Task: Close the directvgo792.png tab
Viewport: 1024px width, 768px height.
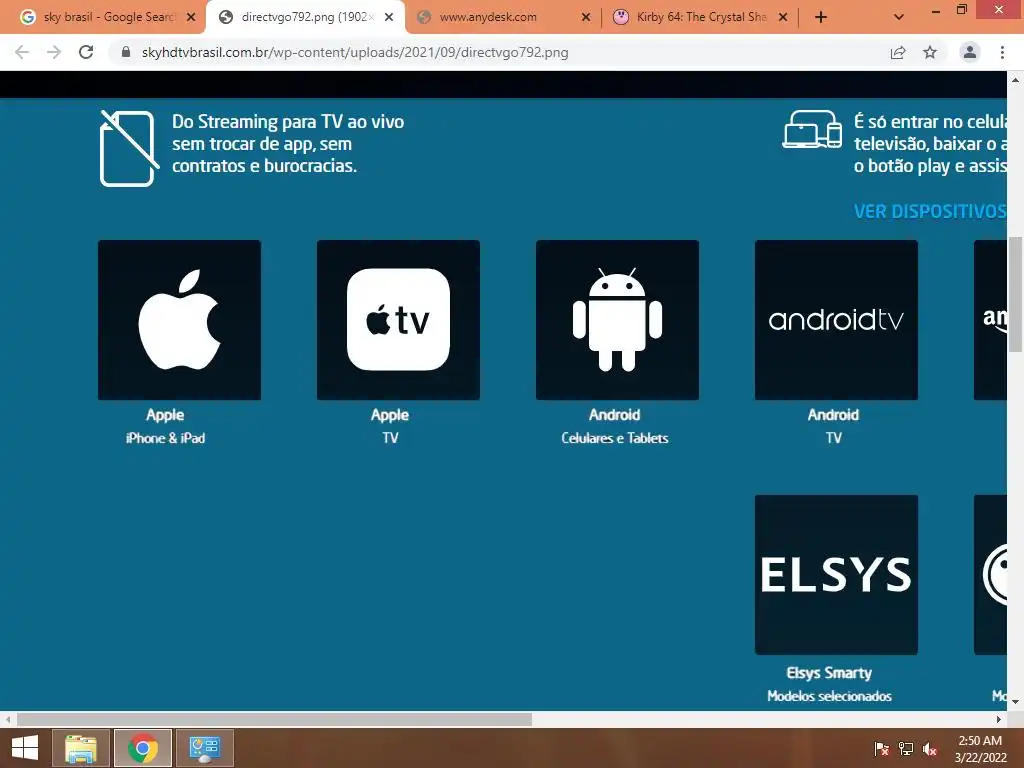Action: pos(389,17)
